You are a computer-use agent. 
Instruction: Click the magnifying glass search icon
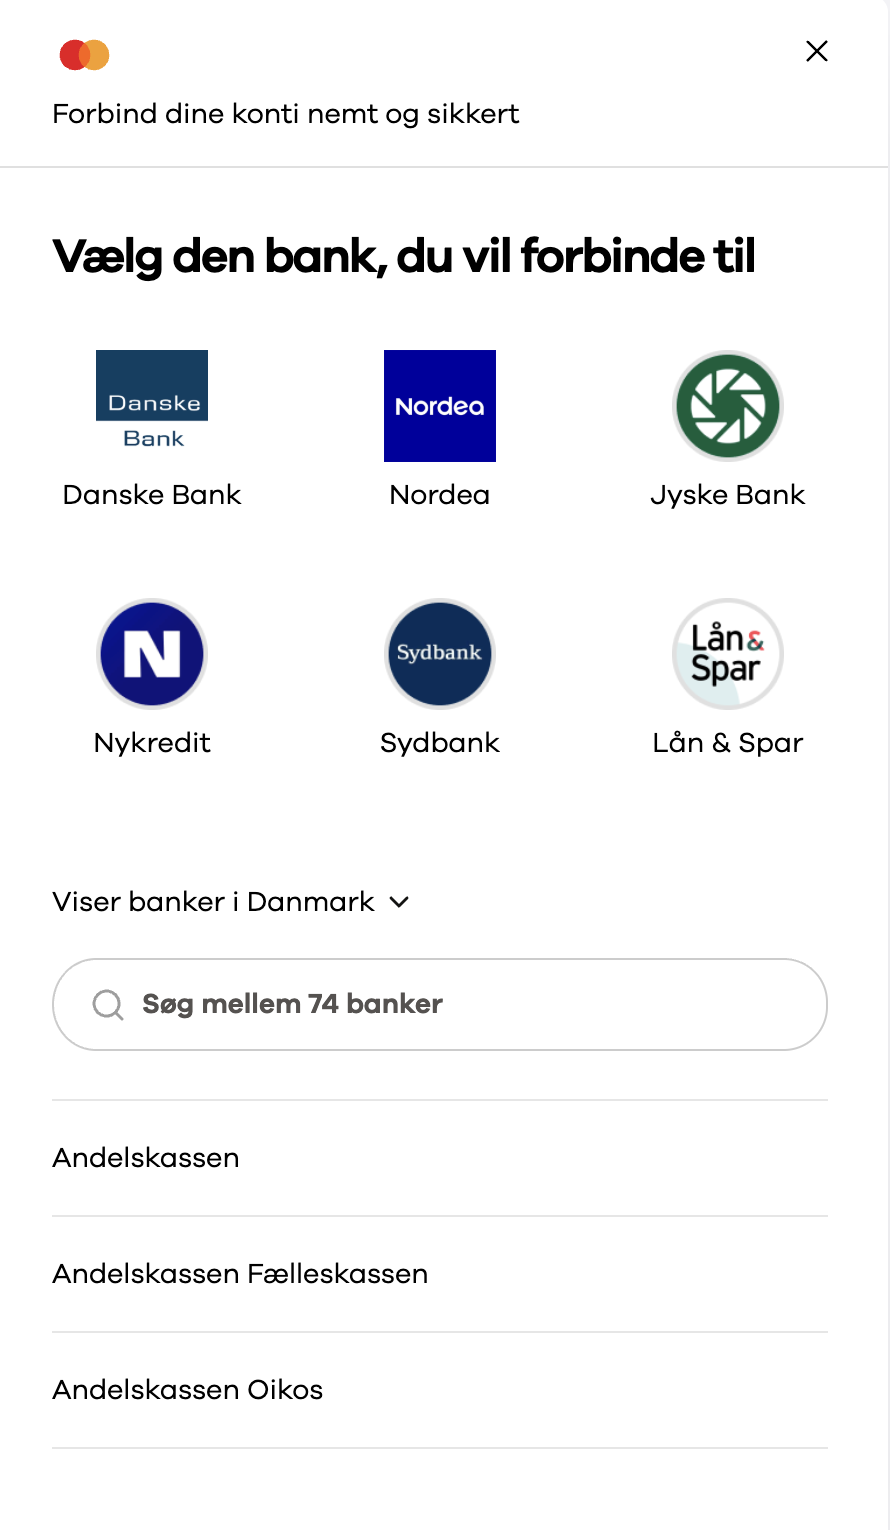point(107,1004)
